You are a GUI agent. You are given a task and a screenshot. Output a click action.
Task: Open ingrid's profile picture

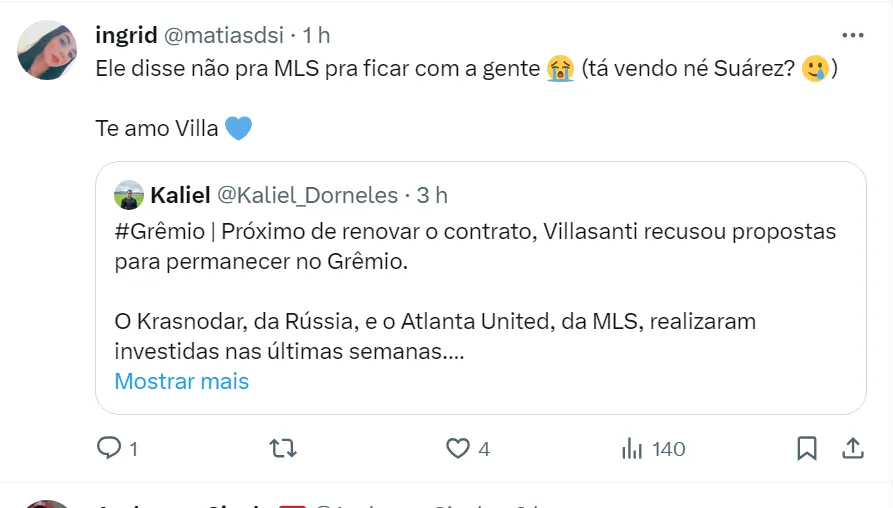(47, 49)
